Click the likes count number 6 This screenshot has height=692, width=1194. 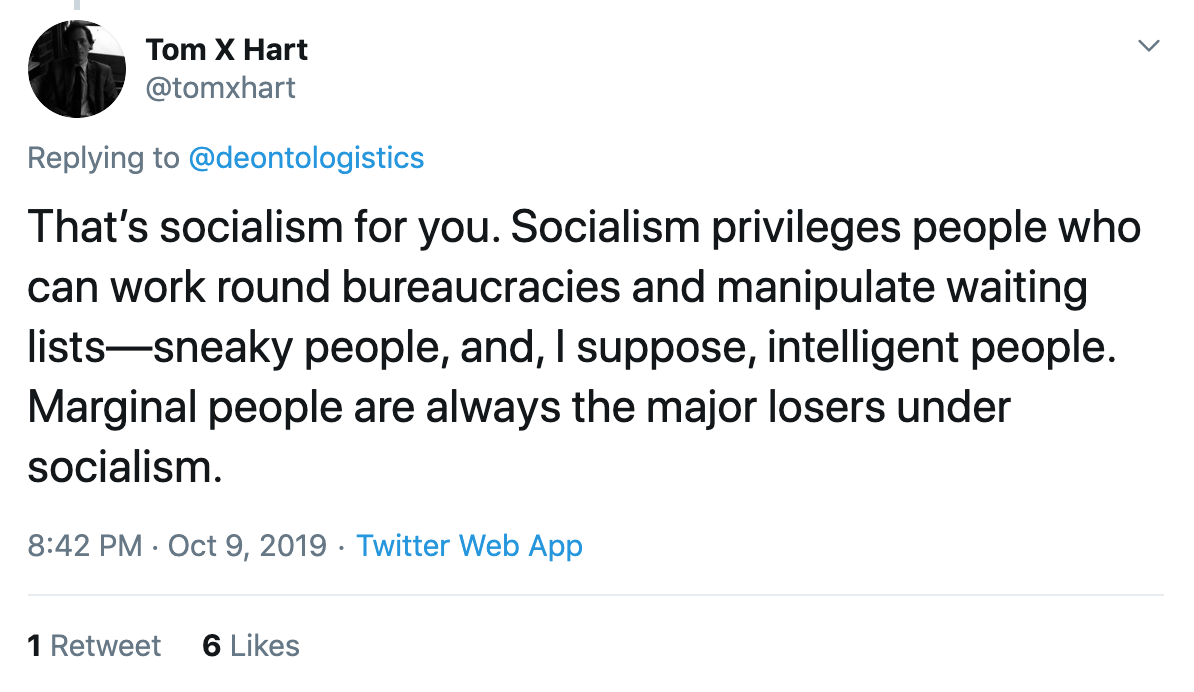[x=211, y=646]
